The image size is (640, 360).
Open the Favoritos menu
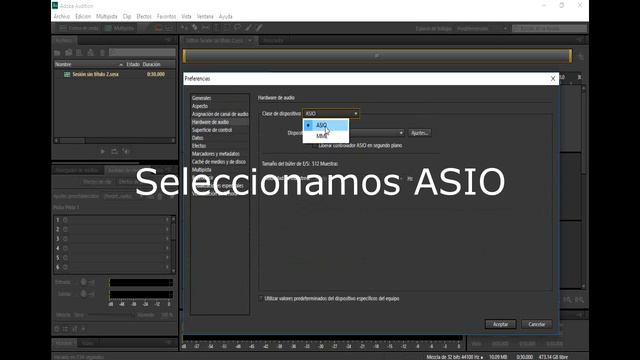tap(166, 16)
